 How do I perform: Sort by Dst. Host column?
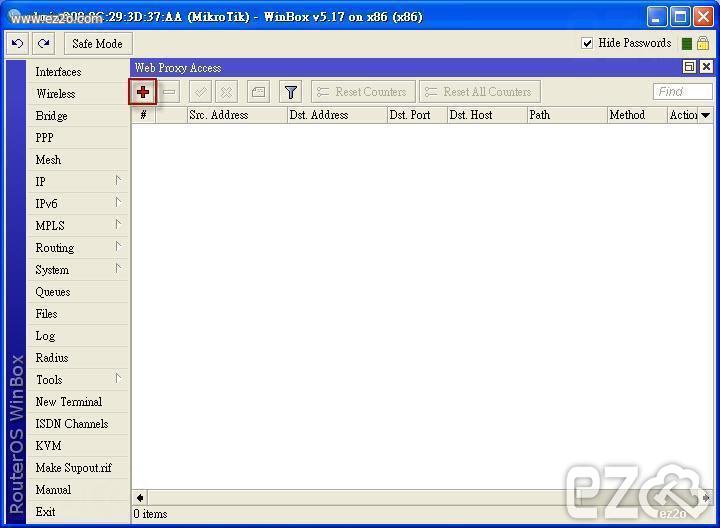[487, 115]
